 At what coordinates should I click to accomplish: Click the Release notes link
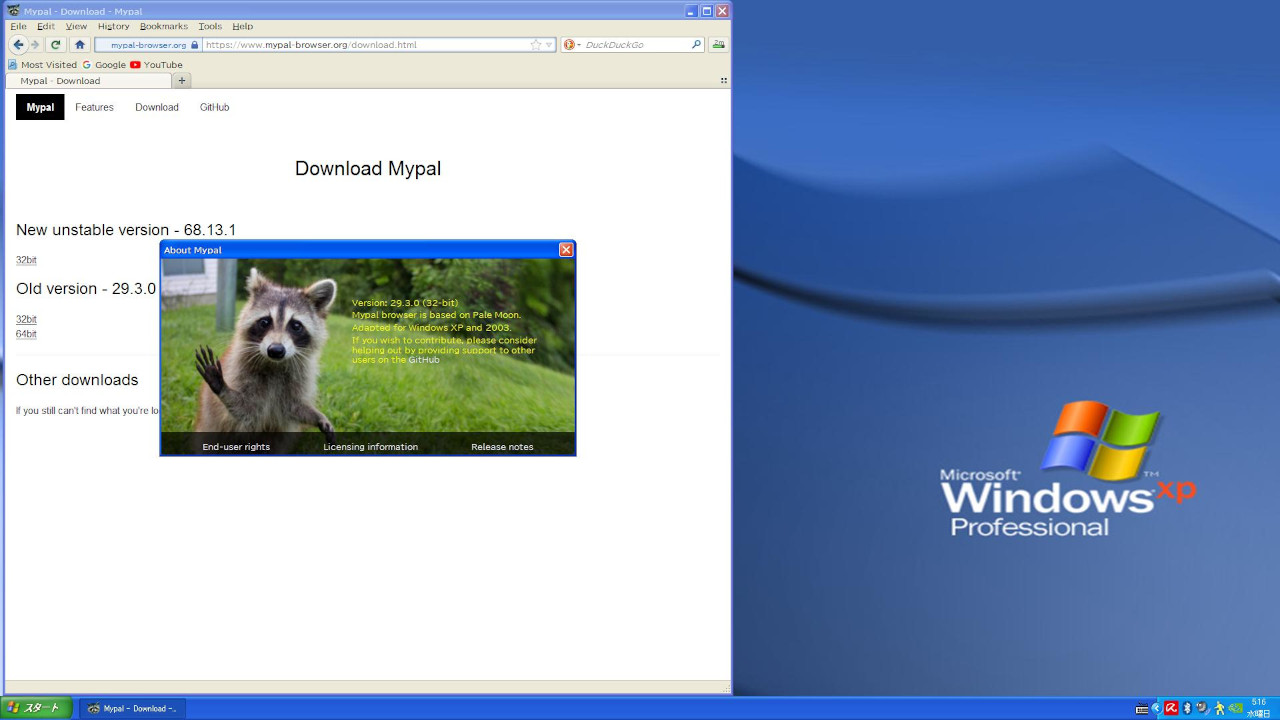pos(502,447)
